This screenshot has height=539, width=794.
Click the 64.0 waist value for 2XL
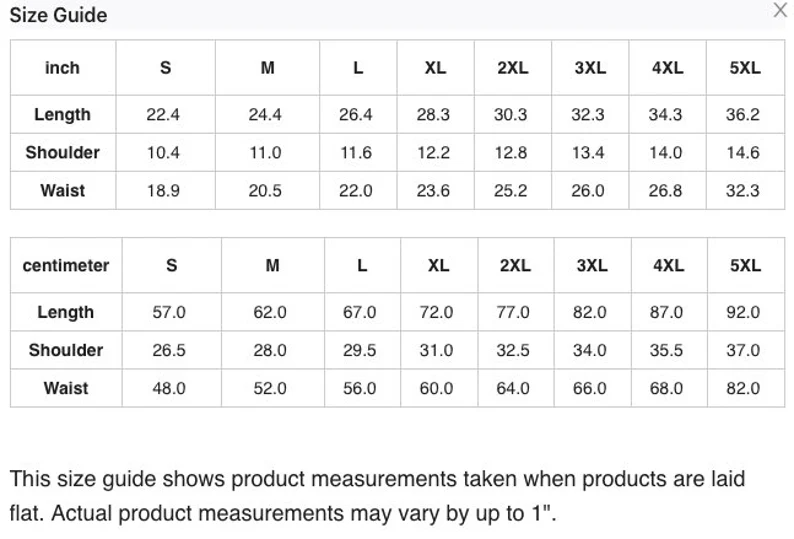click(x=513, y=388)
